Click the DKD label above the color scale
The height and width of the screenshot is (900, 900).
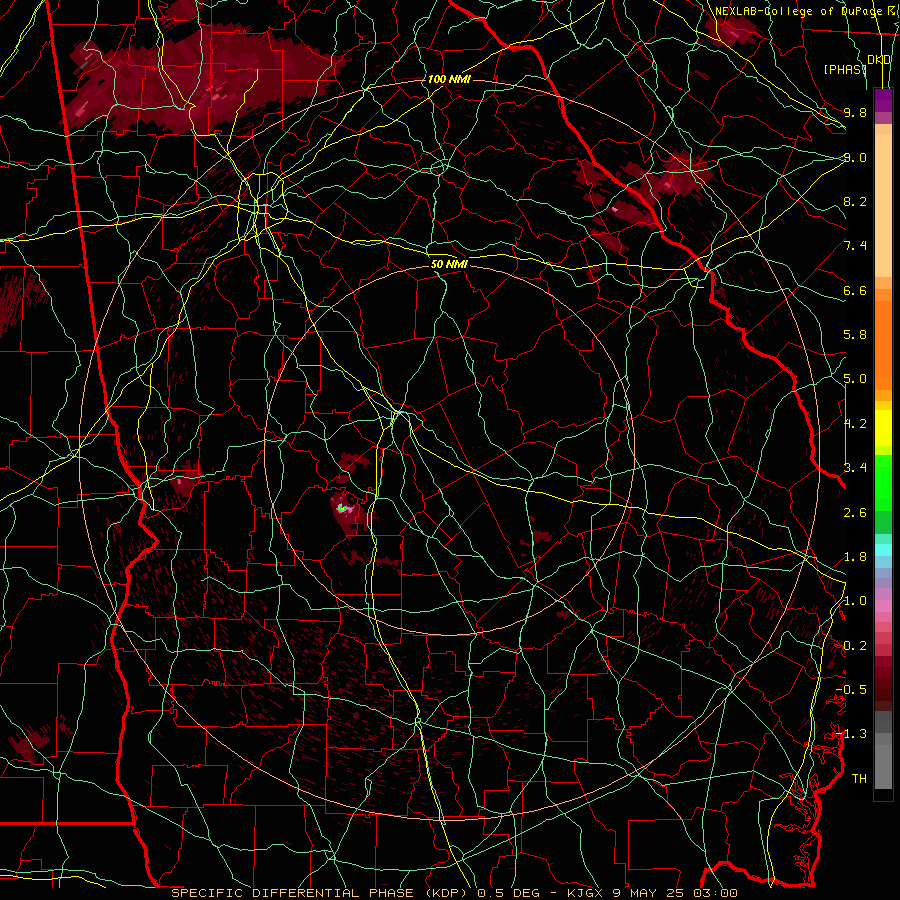879,60
